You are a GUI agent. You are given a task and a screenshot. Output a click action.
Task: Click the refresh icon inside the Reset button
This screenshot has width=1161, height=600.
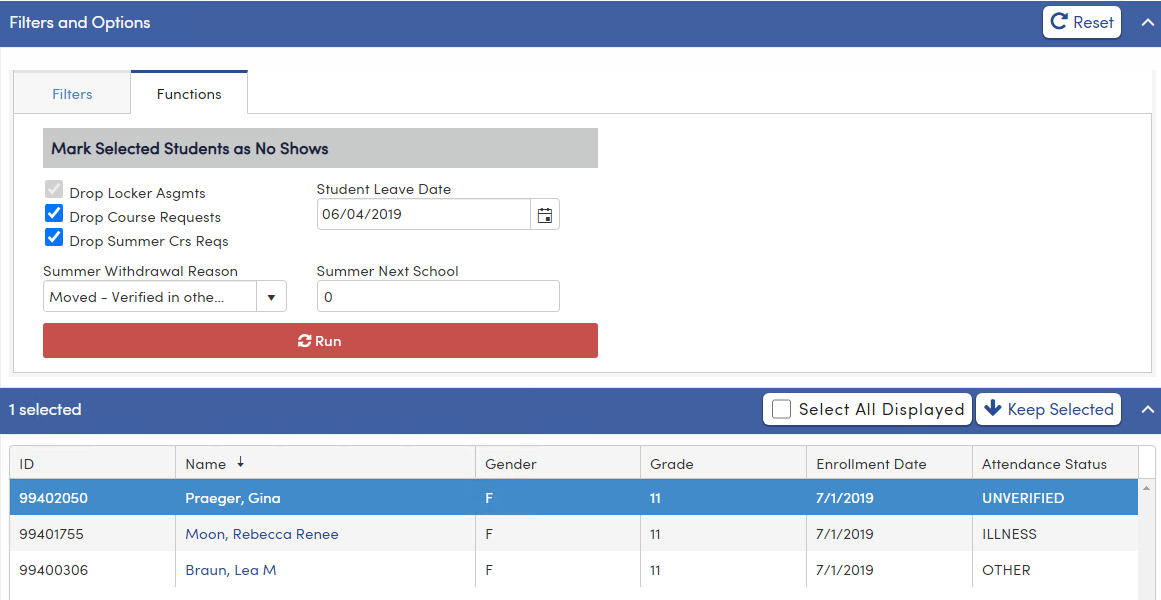[1061, 21]
